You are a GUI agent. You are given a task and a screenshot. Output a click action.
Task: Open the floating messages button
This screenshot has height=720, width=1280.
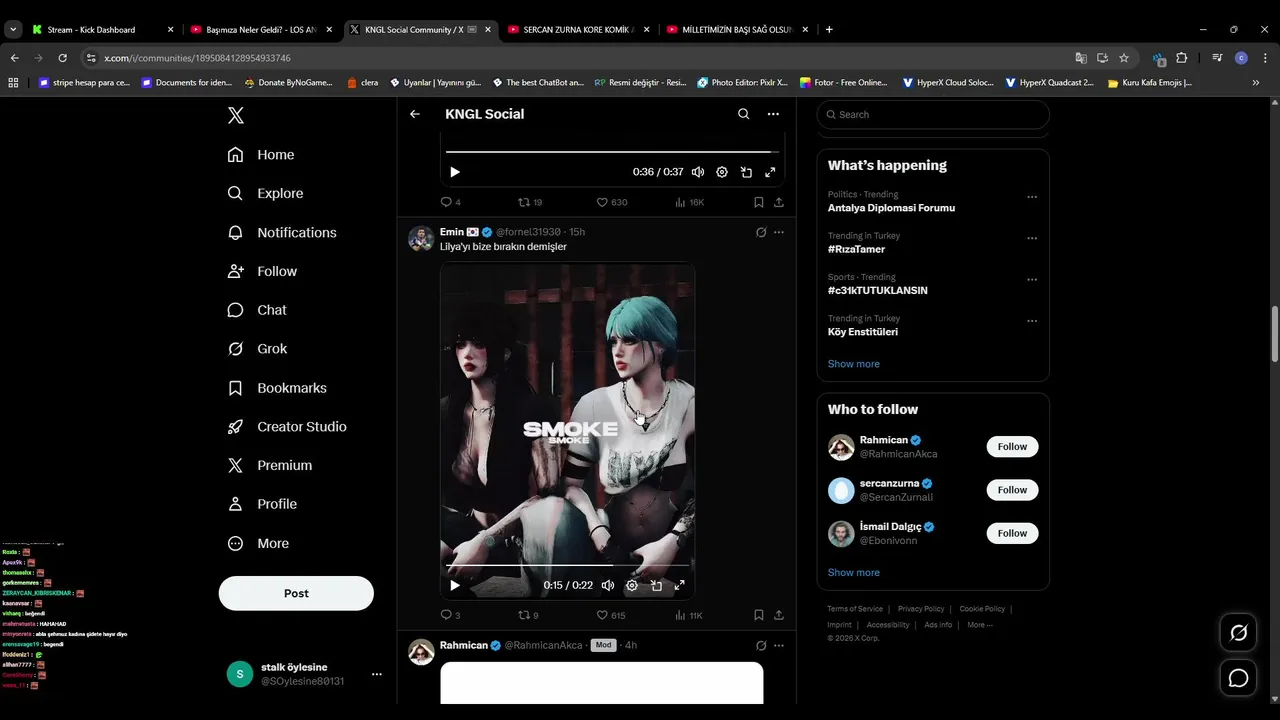(x=1238, y=678)
